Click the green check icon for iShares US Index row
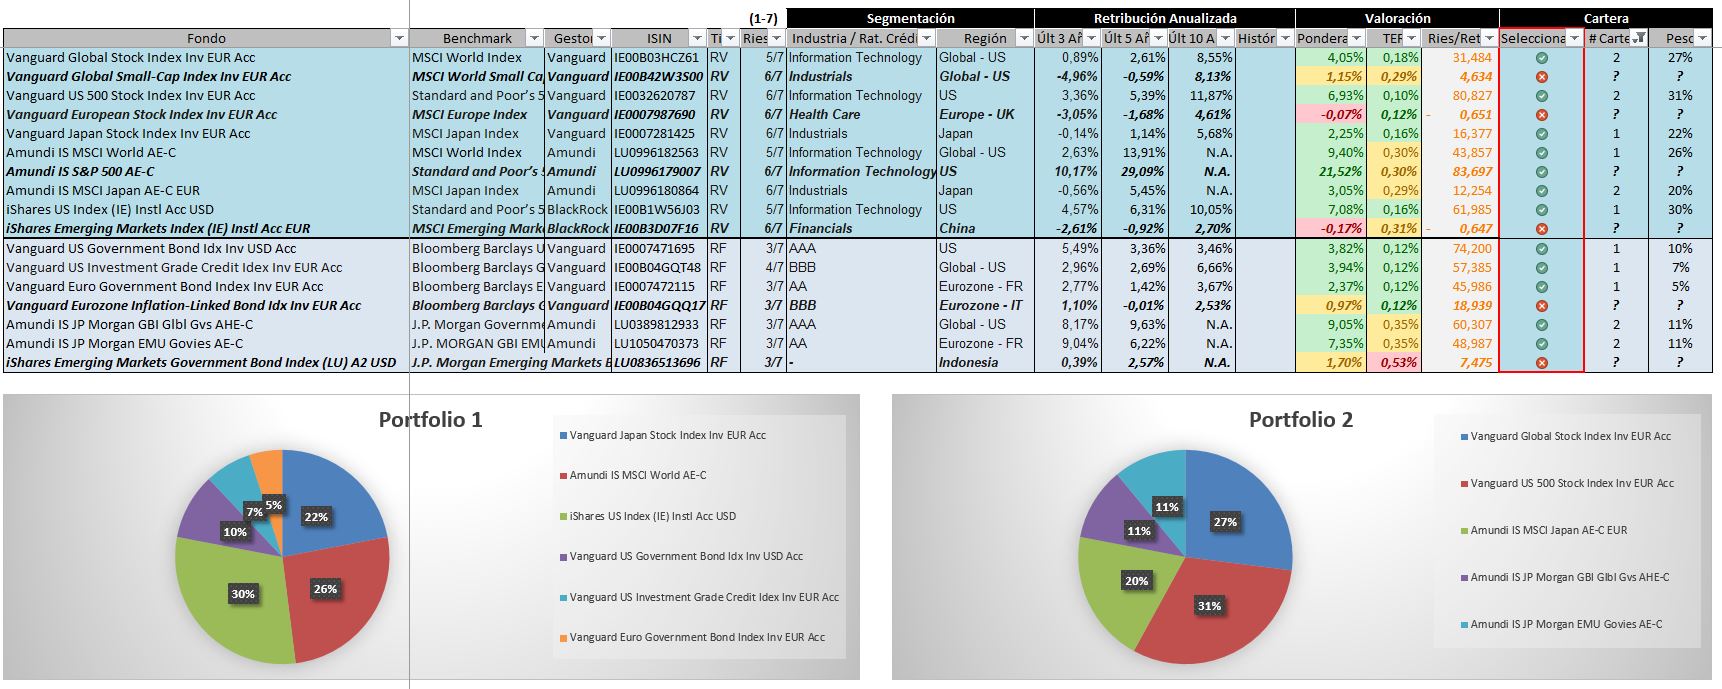 pos(1541,210)
